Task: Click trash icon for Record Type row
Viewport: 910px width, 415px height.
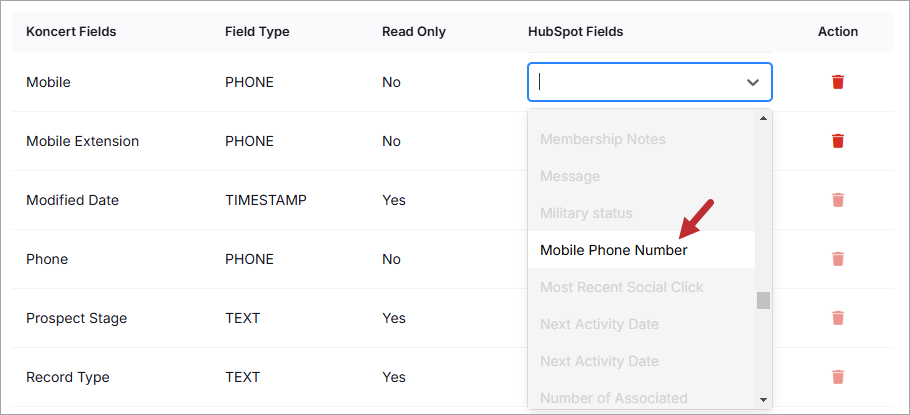Action: click(x=837, y=377)
